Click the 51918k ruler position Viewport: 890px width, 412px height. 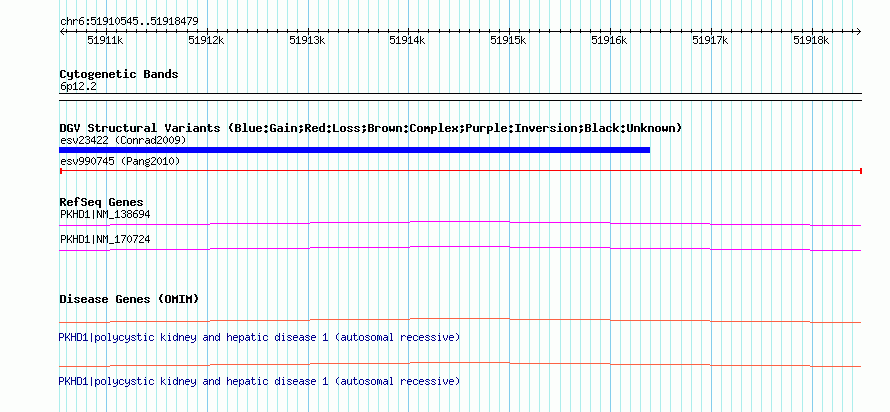point(812,40)
